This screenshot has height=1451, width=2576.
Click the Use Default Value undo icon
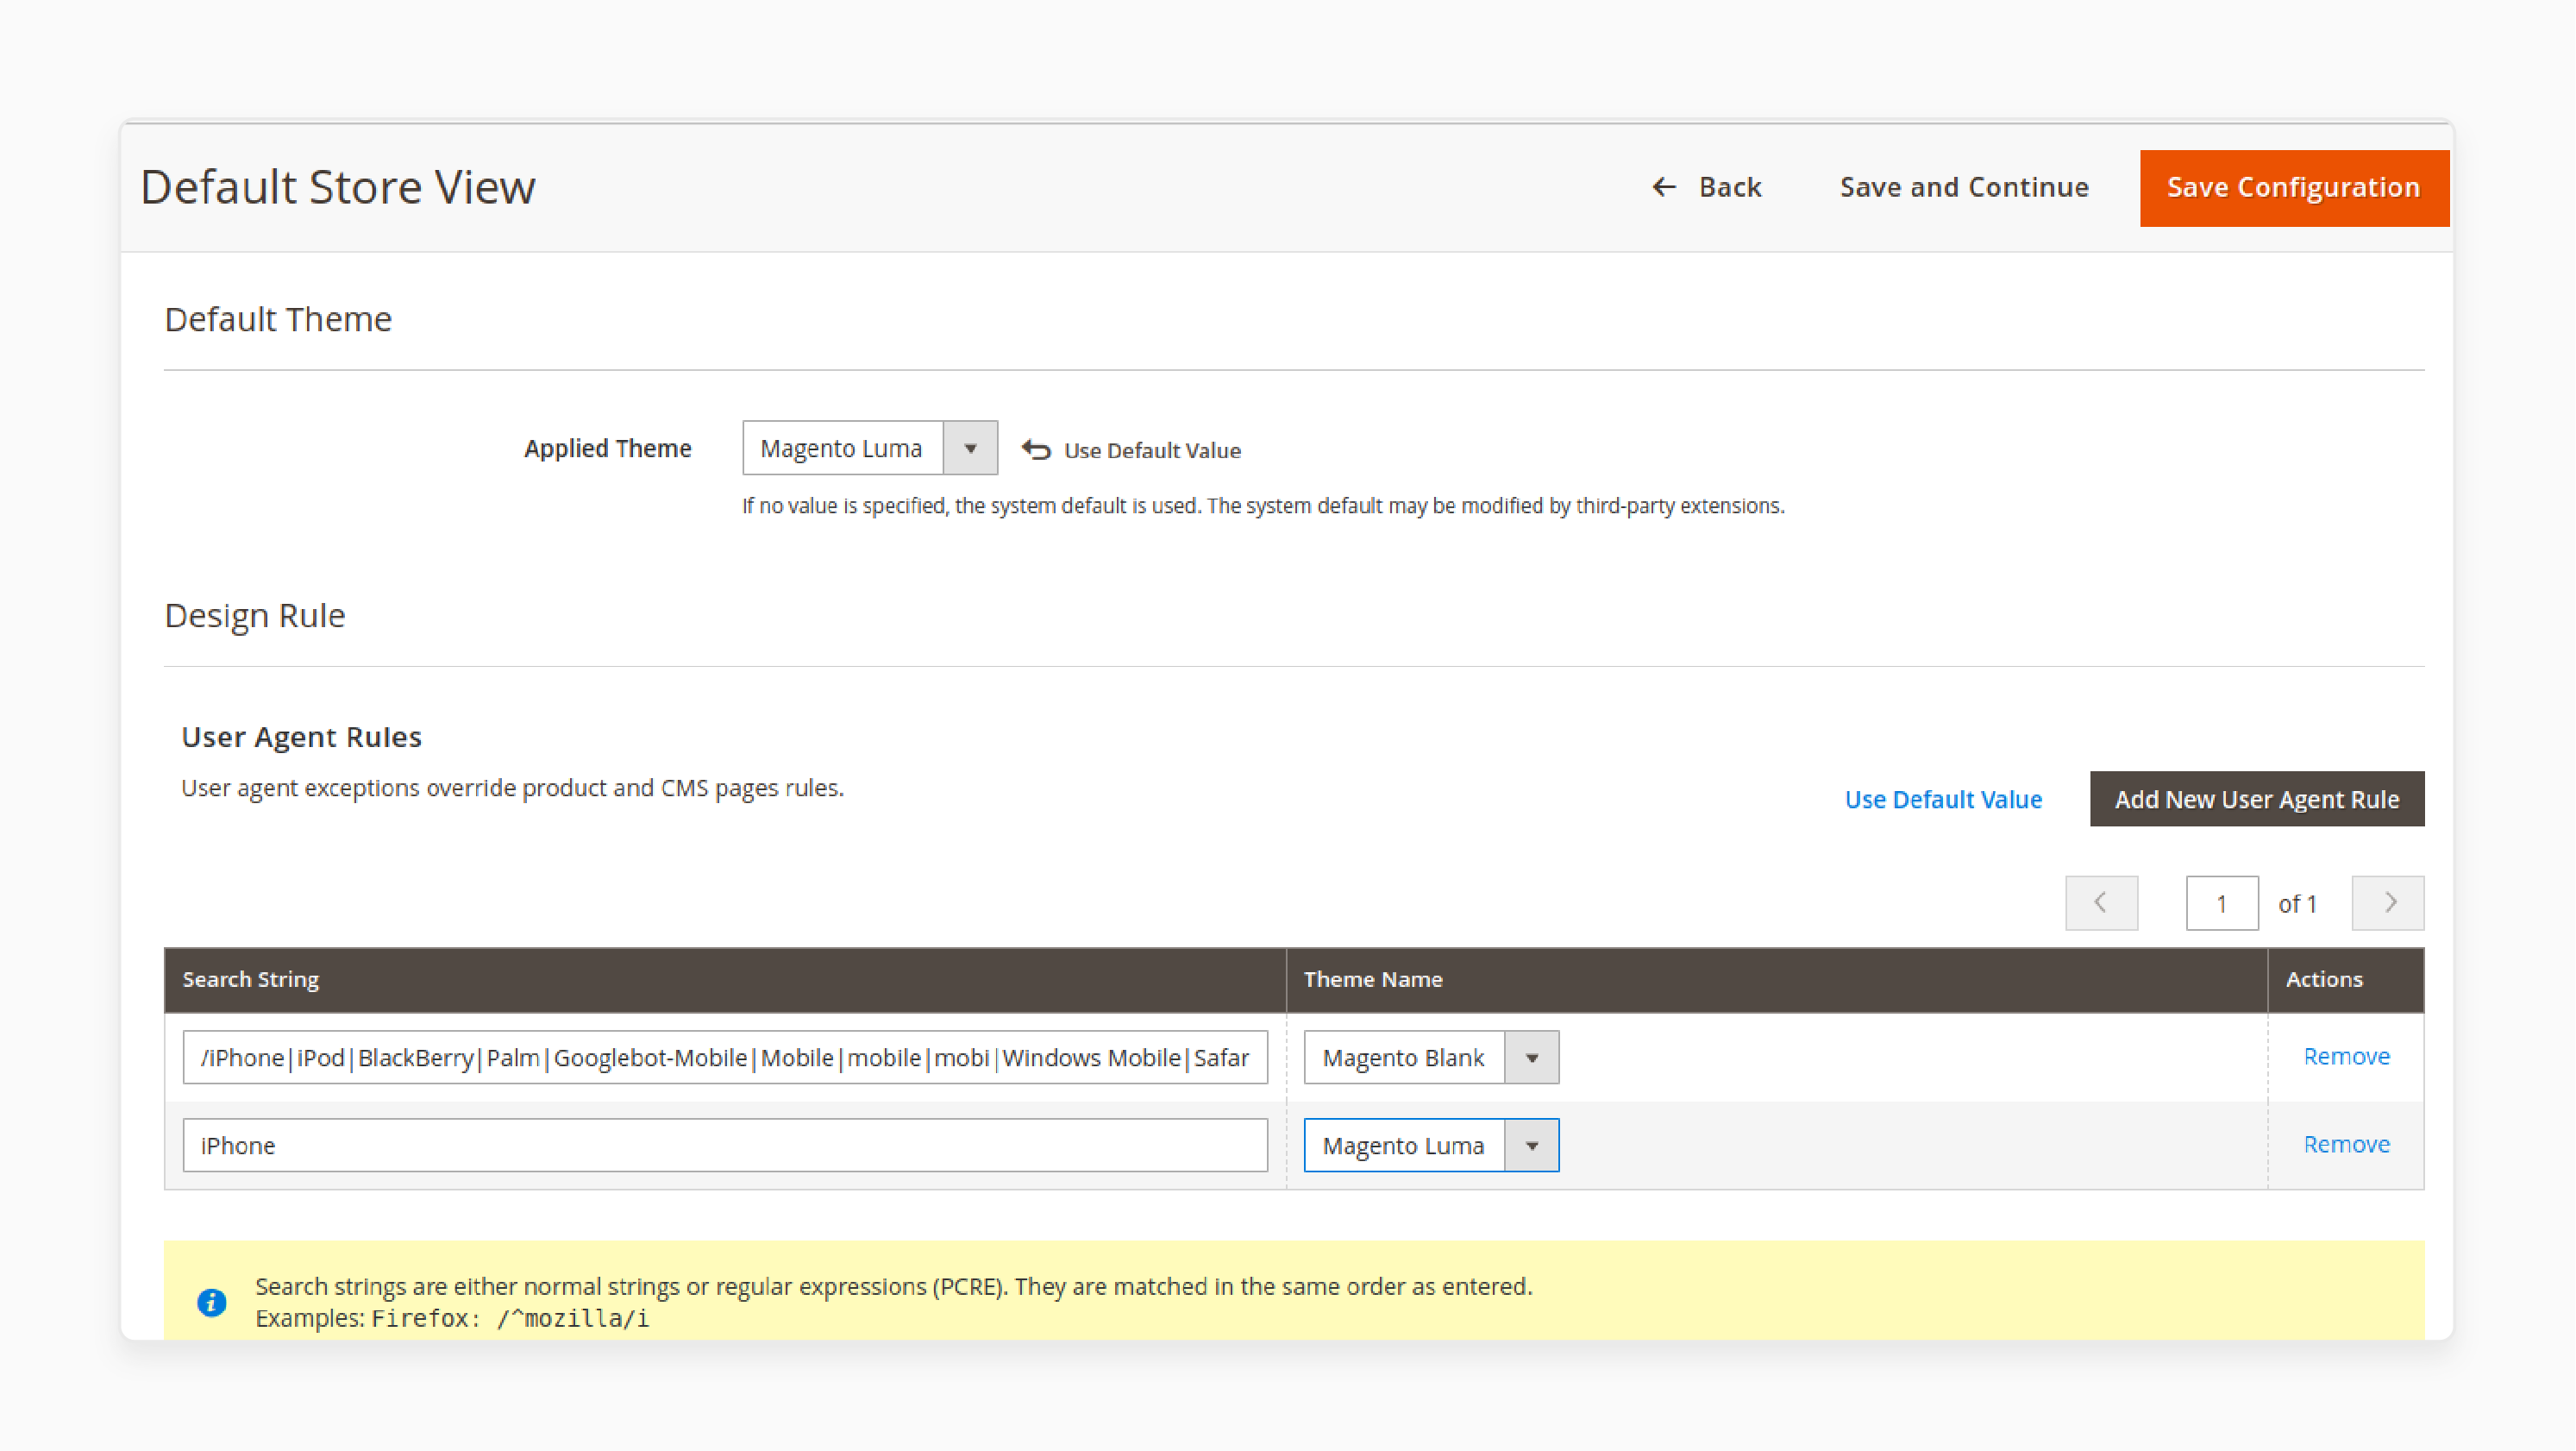point(1037,449)
